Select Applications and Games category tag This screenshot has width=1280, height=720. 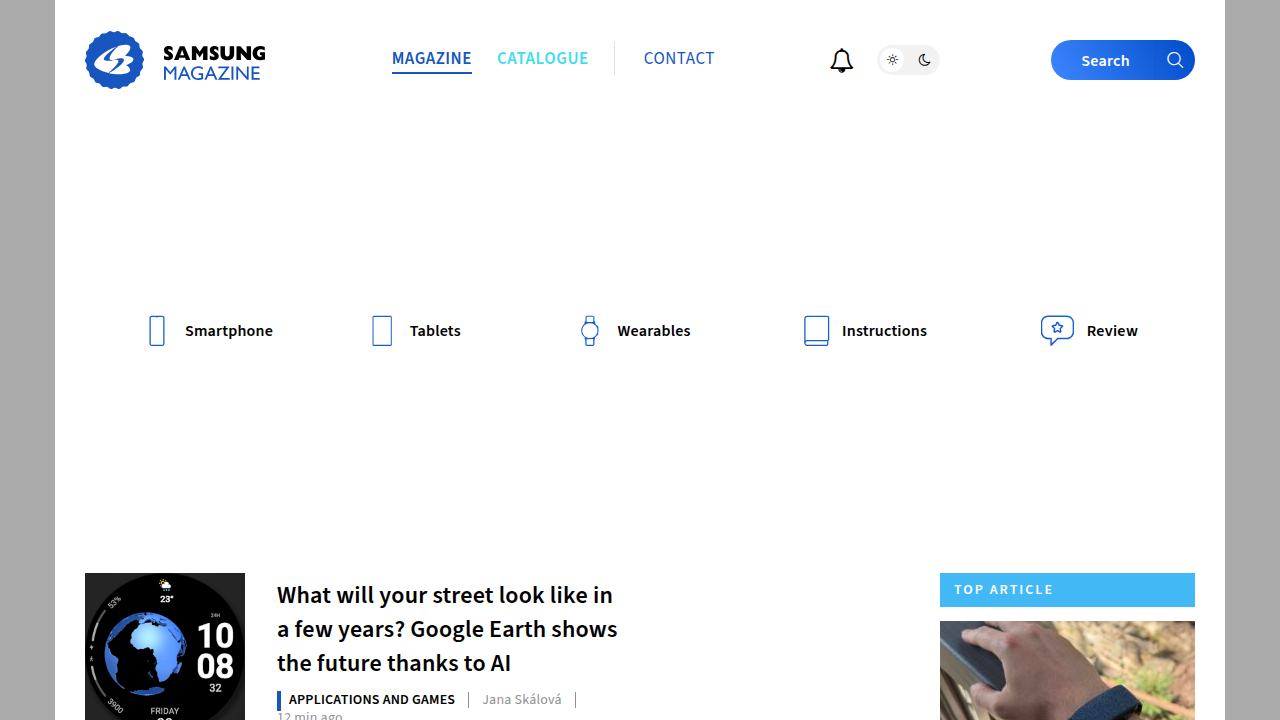[x=372, y=700]
